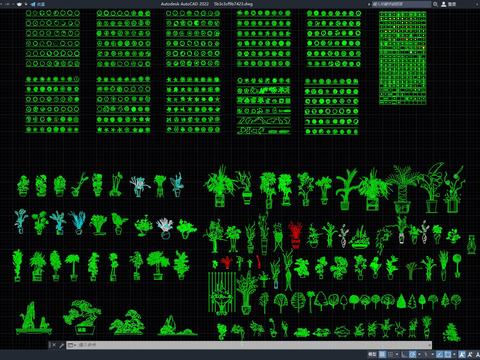Select the large red potted plant block
Screen dimensions: 480x360
point(295,235)
